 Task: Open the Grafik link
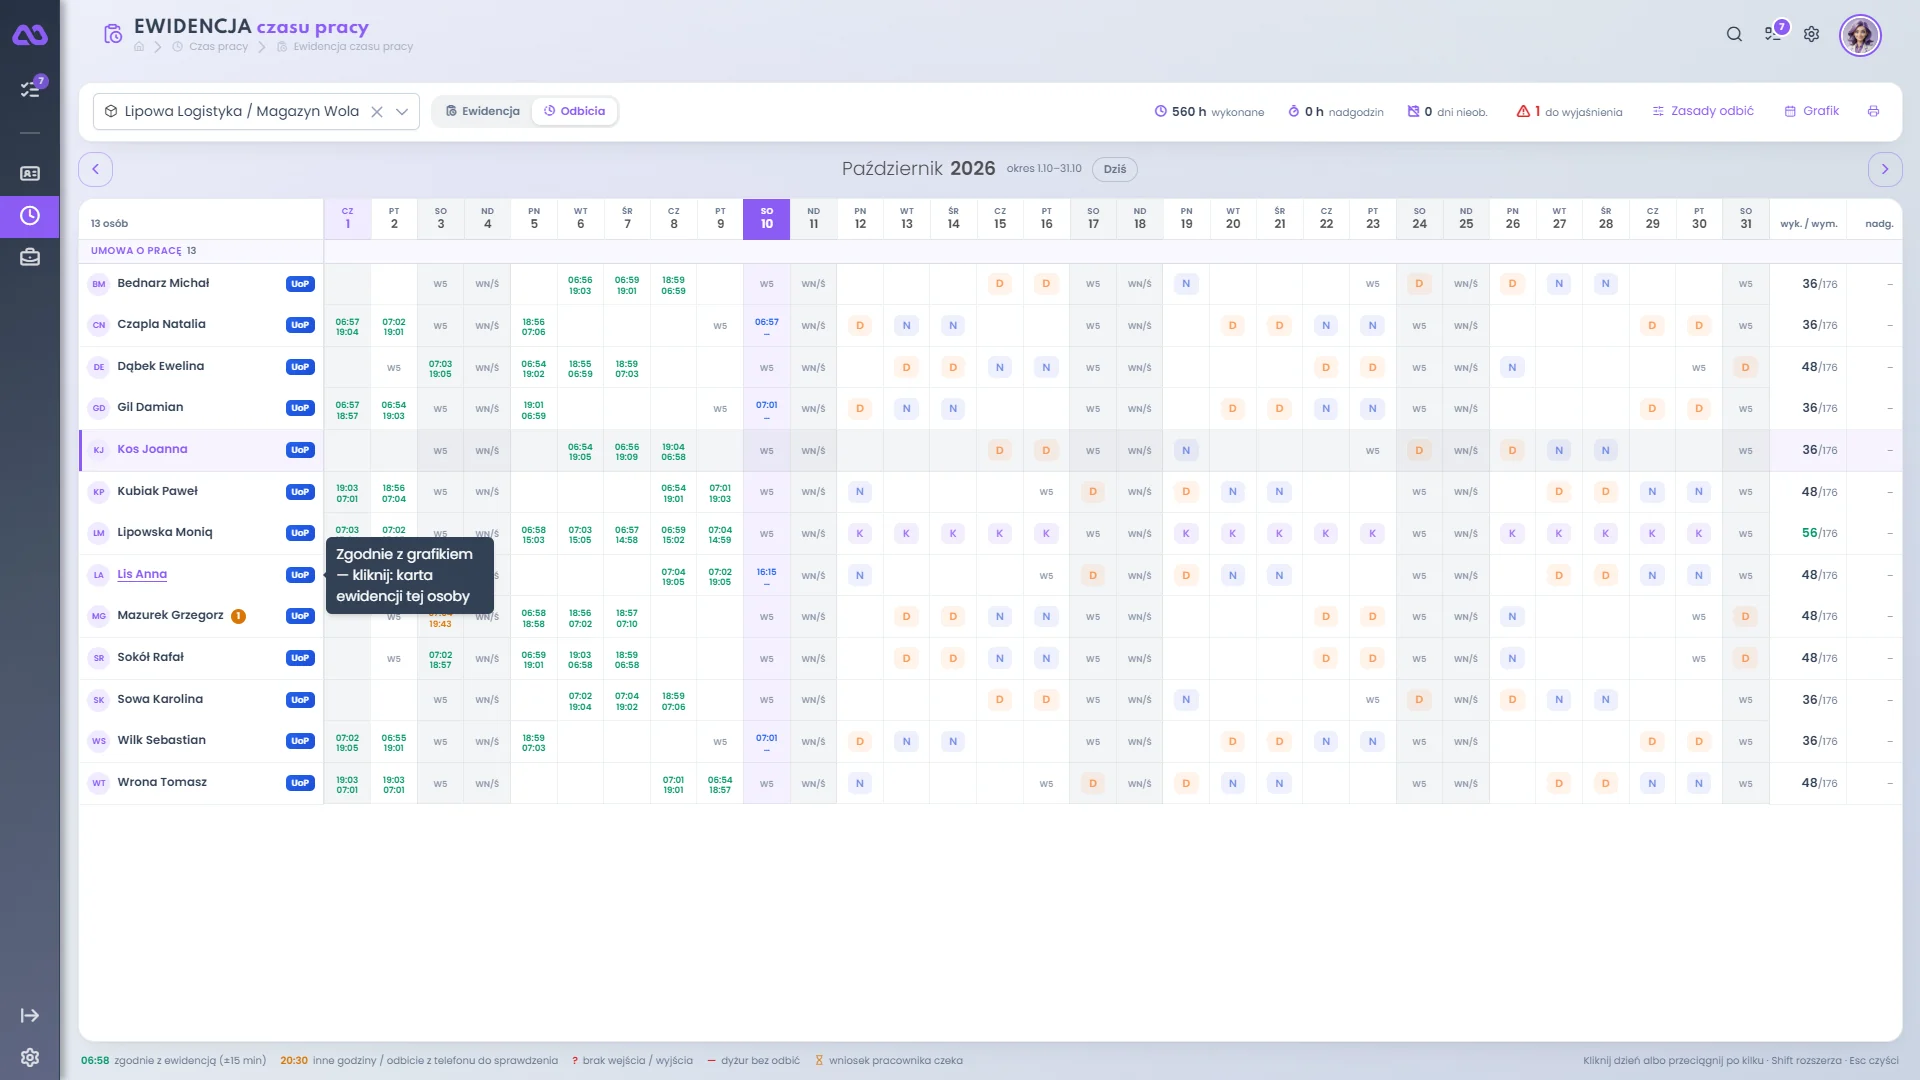1812,111
